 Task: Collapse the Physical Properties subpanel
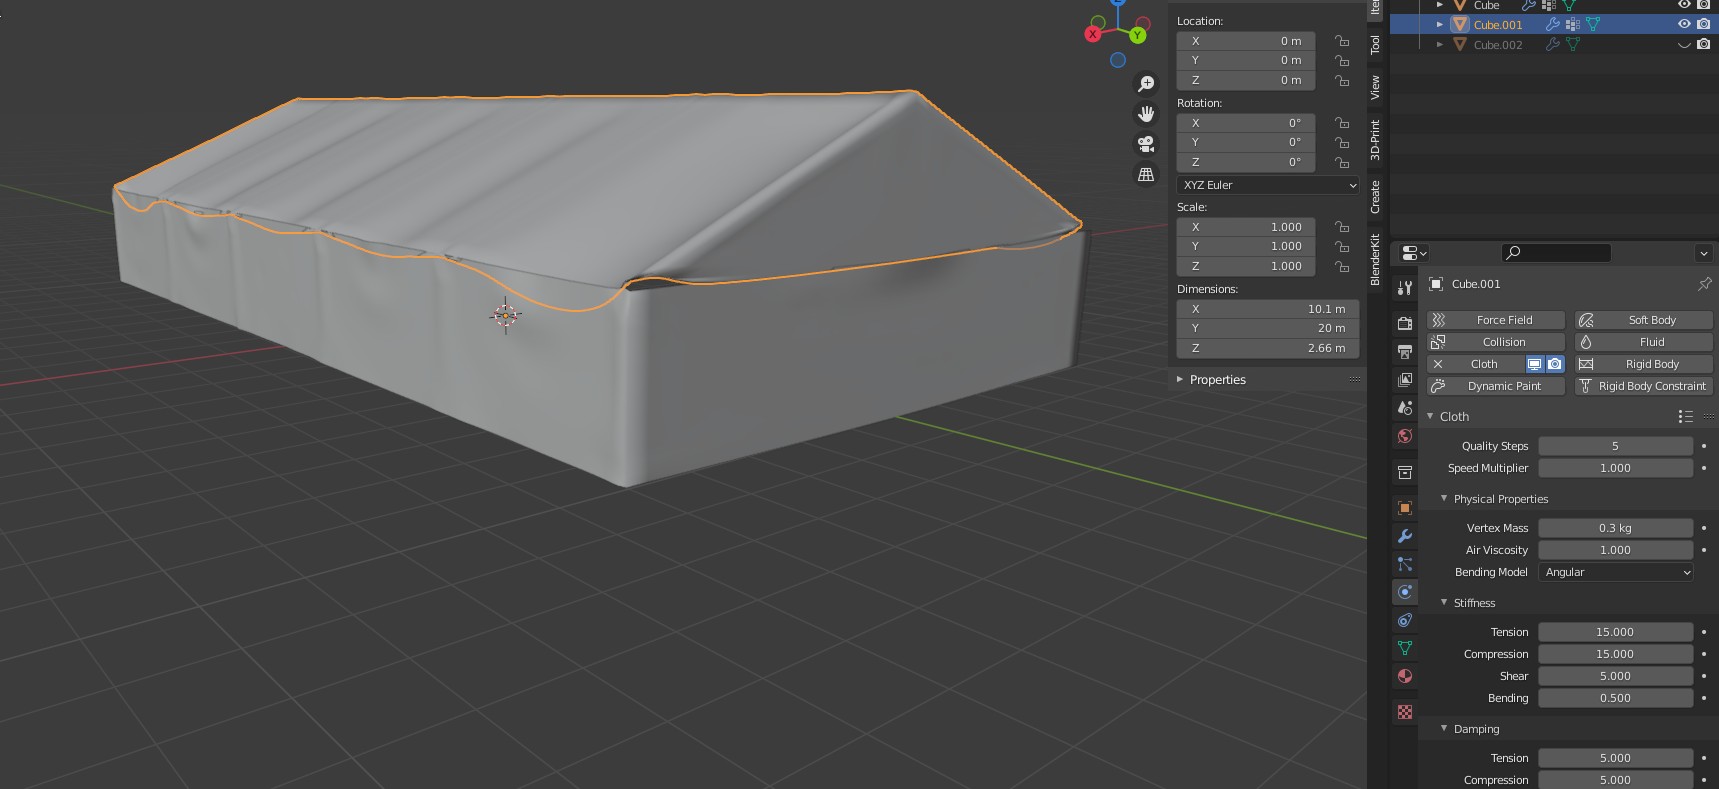(1444, 498)
